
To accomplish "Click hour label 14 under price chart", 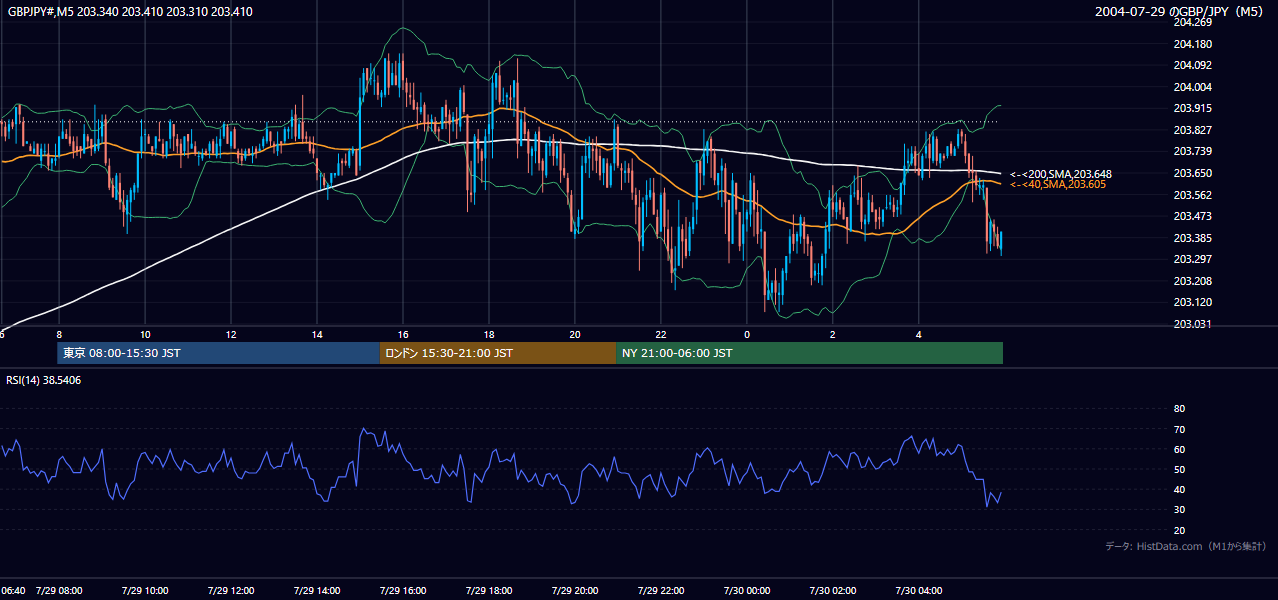I will coord(317,334).
